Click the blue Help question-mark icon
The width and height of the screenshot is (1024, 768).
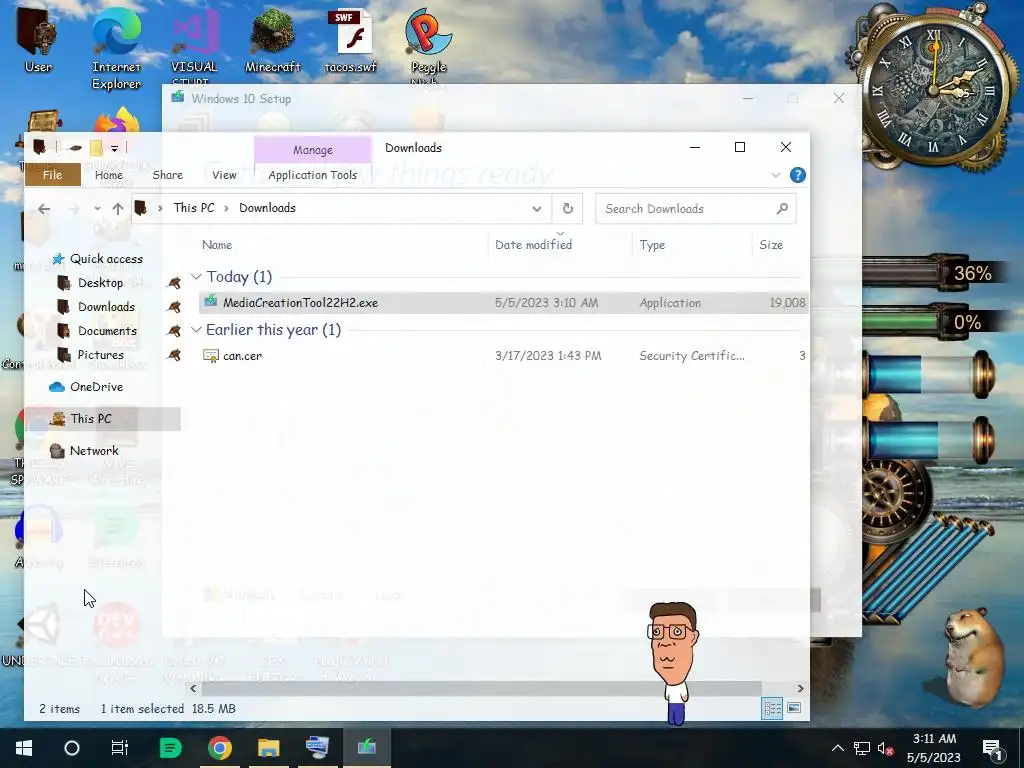[797, 175]
